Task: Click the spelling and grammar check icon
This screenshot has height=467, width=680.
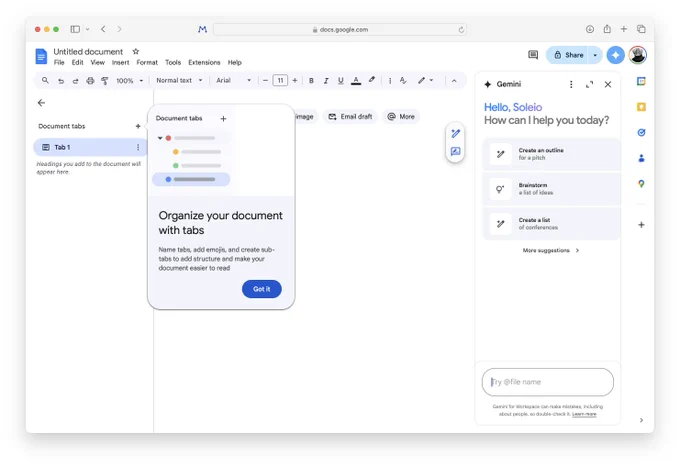Action: click(403, 80)
